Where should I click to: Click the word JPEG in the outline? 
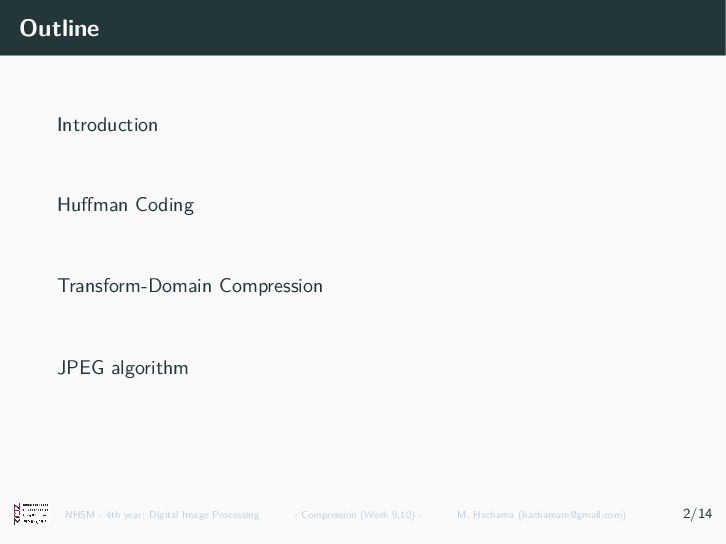tap(81, 368)
